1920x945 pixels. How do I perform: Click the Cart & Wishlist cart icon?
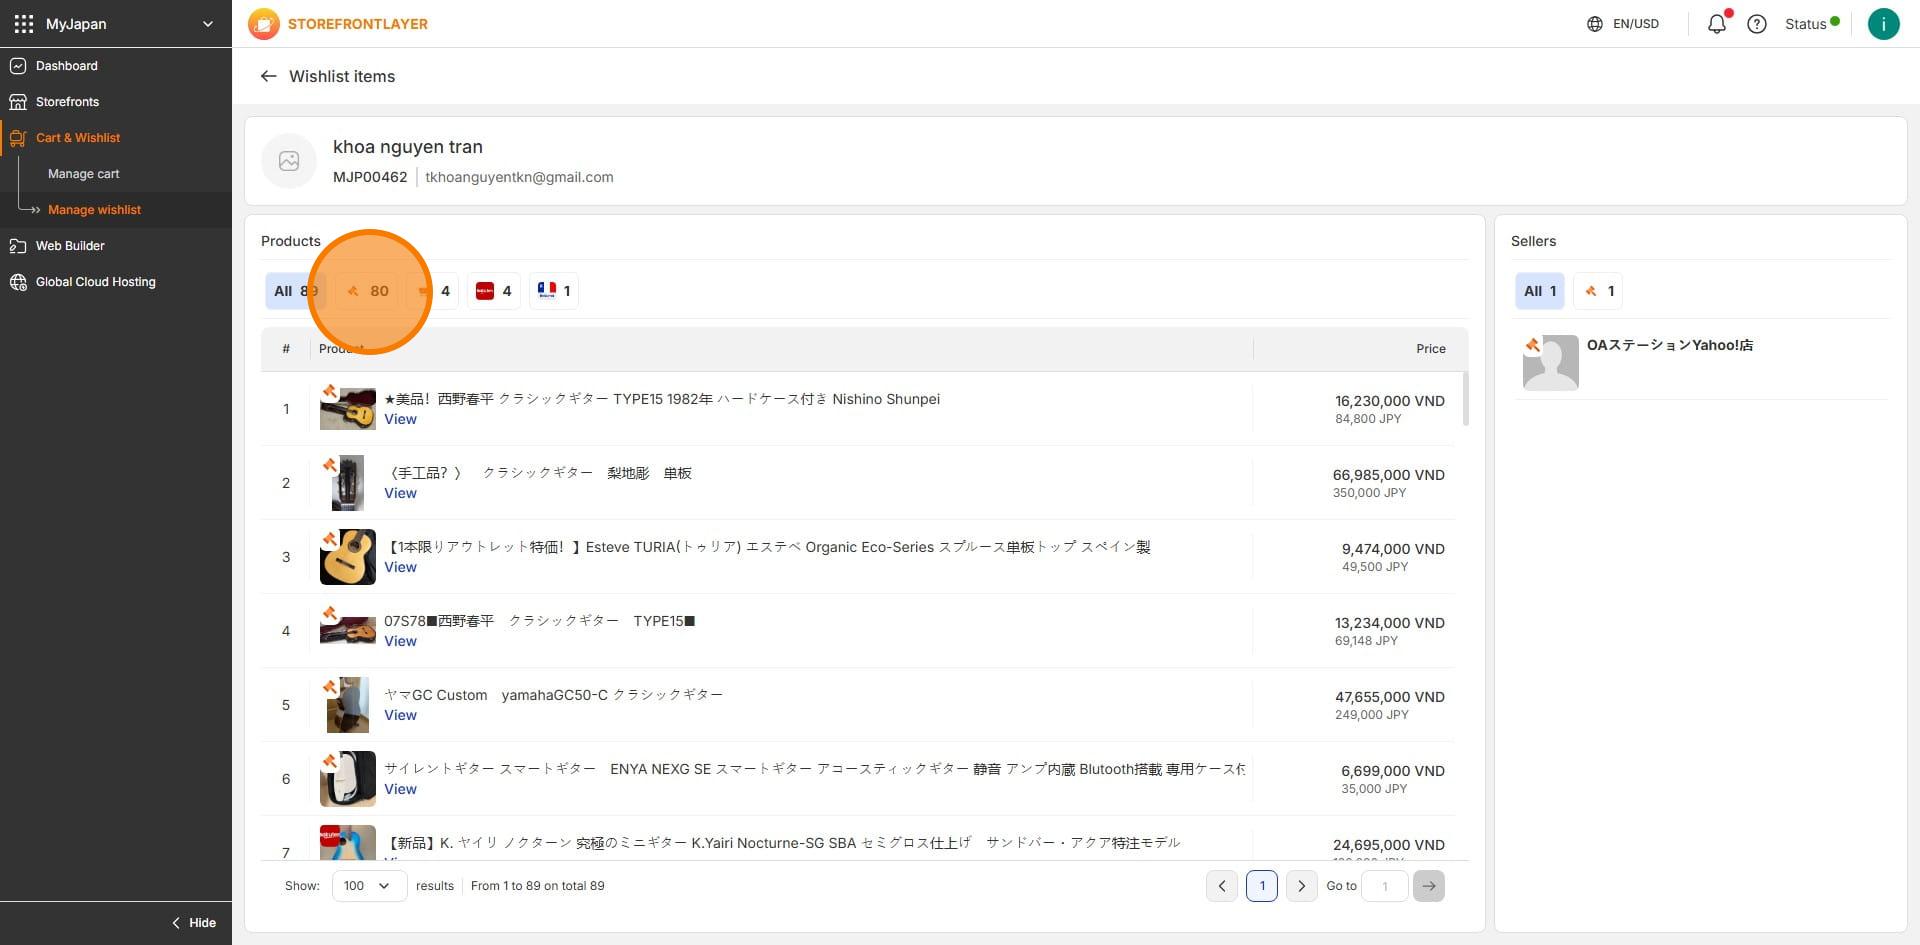[x=18, y=138]
